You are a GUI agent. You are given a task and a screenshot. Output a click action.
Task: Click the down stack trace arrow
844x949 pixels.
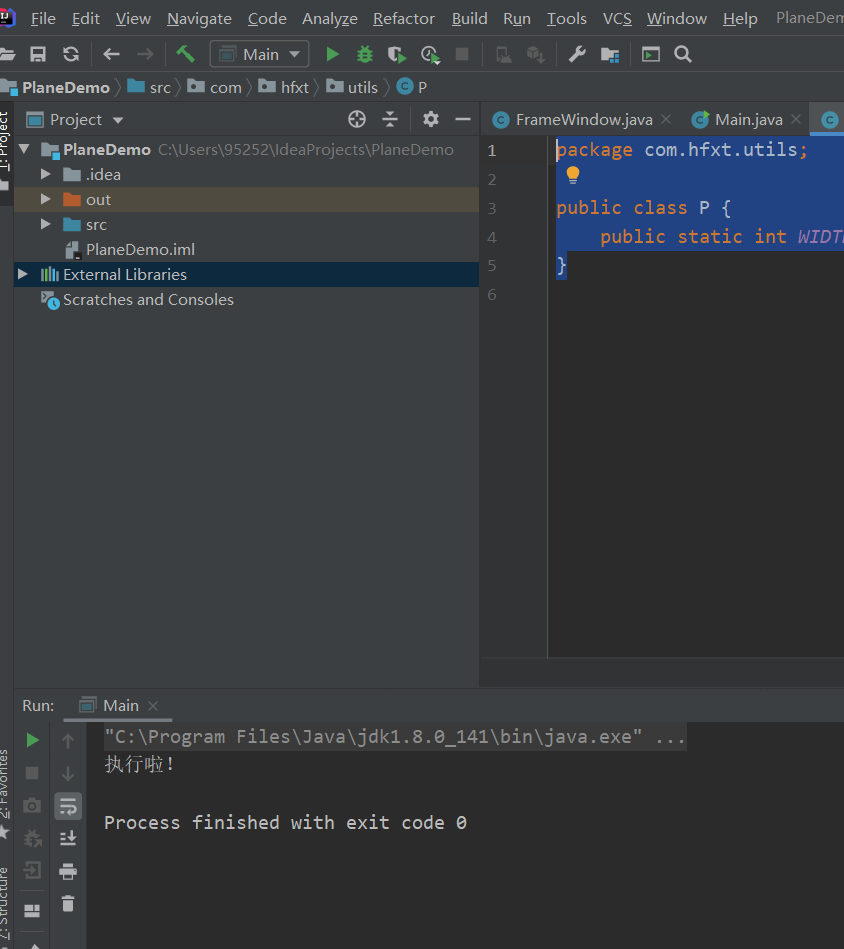tap(68, 773)
